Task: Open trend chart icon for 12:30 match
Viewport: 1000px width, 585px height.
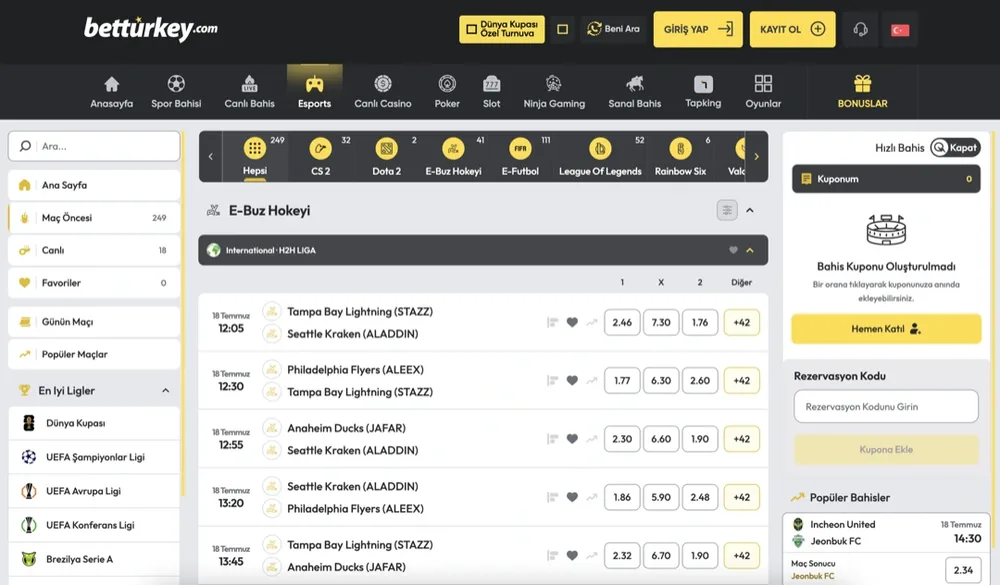Action: (x=592, y=381)
